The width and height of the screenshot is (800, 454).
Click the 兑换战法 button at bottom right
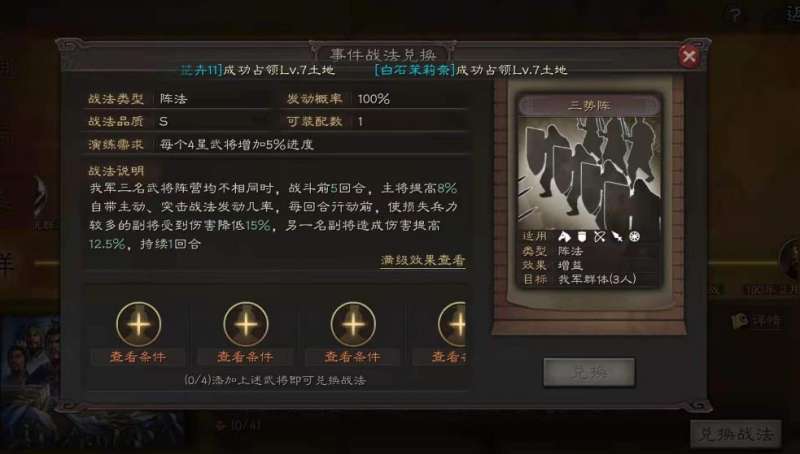click(736, 434)
